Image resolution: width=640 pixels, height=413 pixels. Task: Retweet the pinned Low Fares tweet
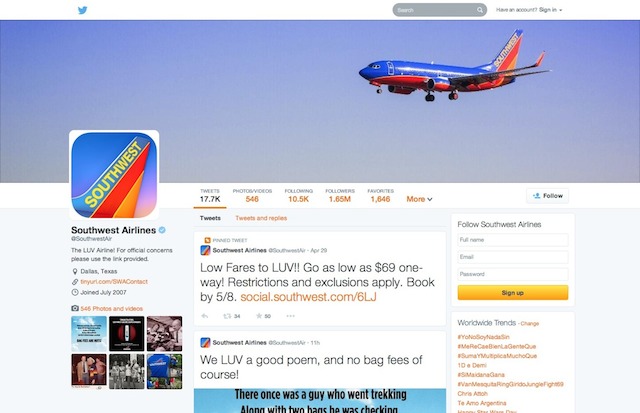click(227, 316)
